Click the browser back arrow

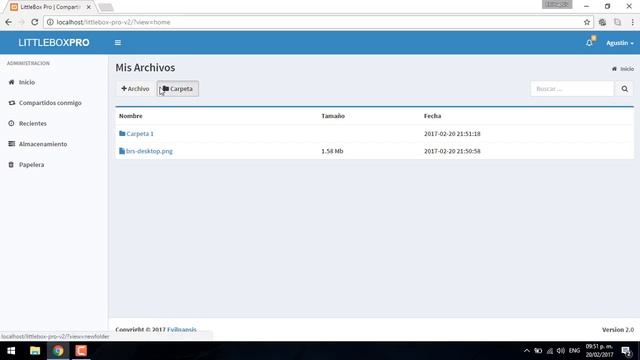point(9,22)
